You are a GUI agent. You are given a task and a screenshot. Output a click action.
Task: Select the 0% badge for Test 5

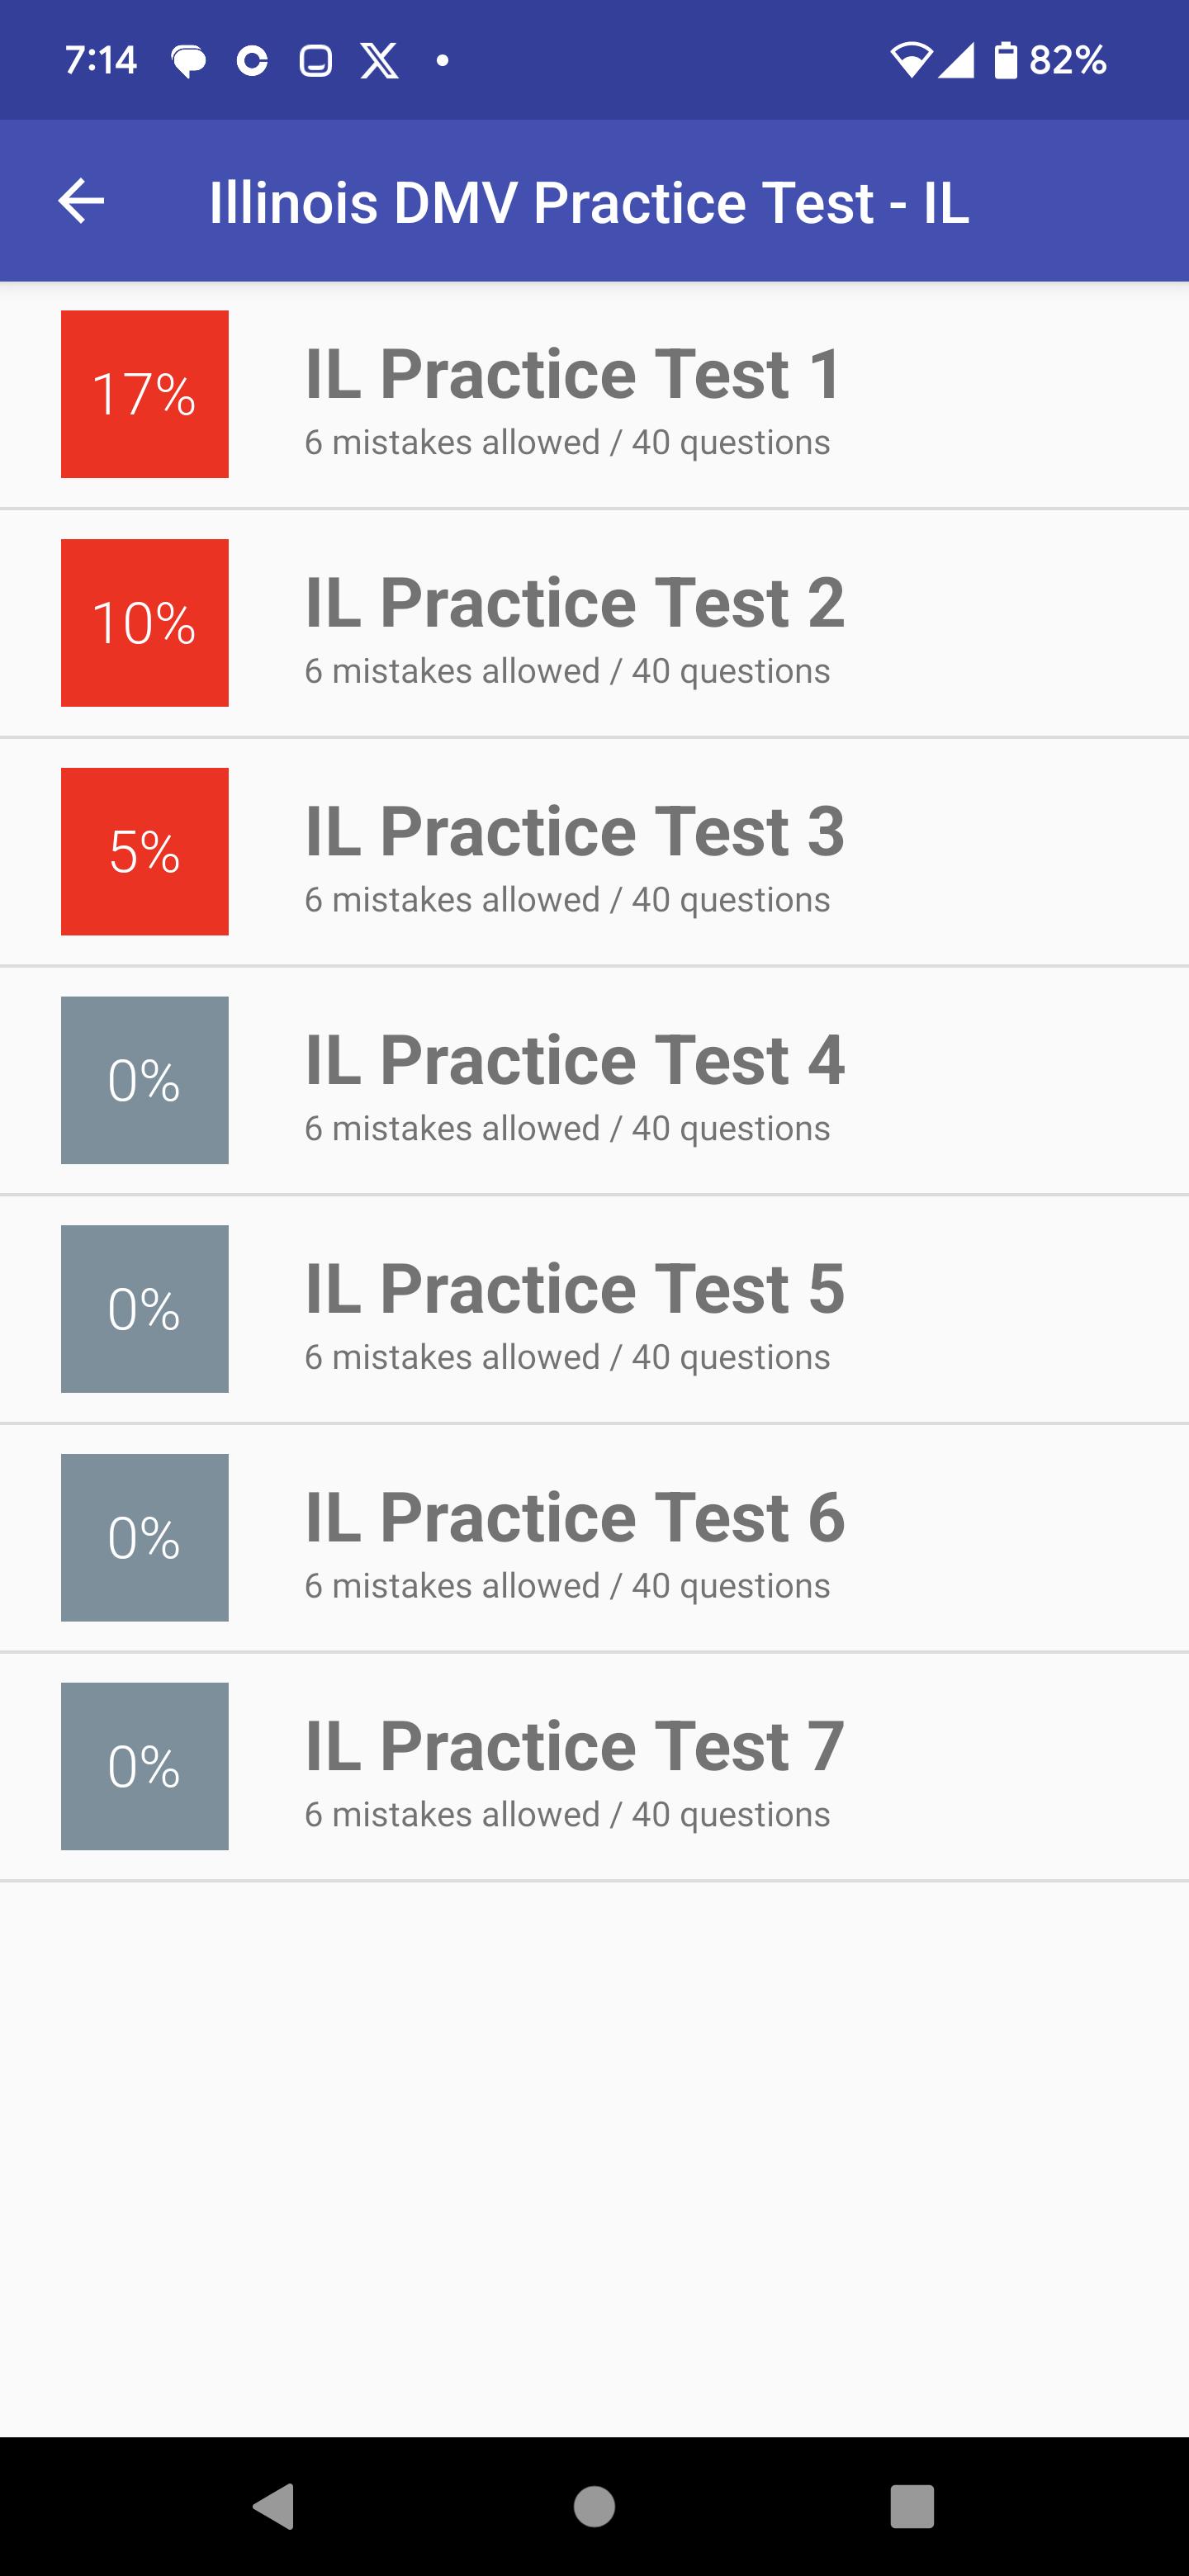point(145,1309)
